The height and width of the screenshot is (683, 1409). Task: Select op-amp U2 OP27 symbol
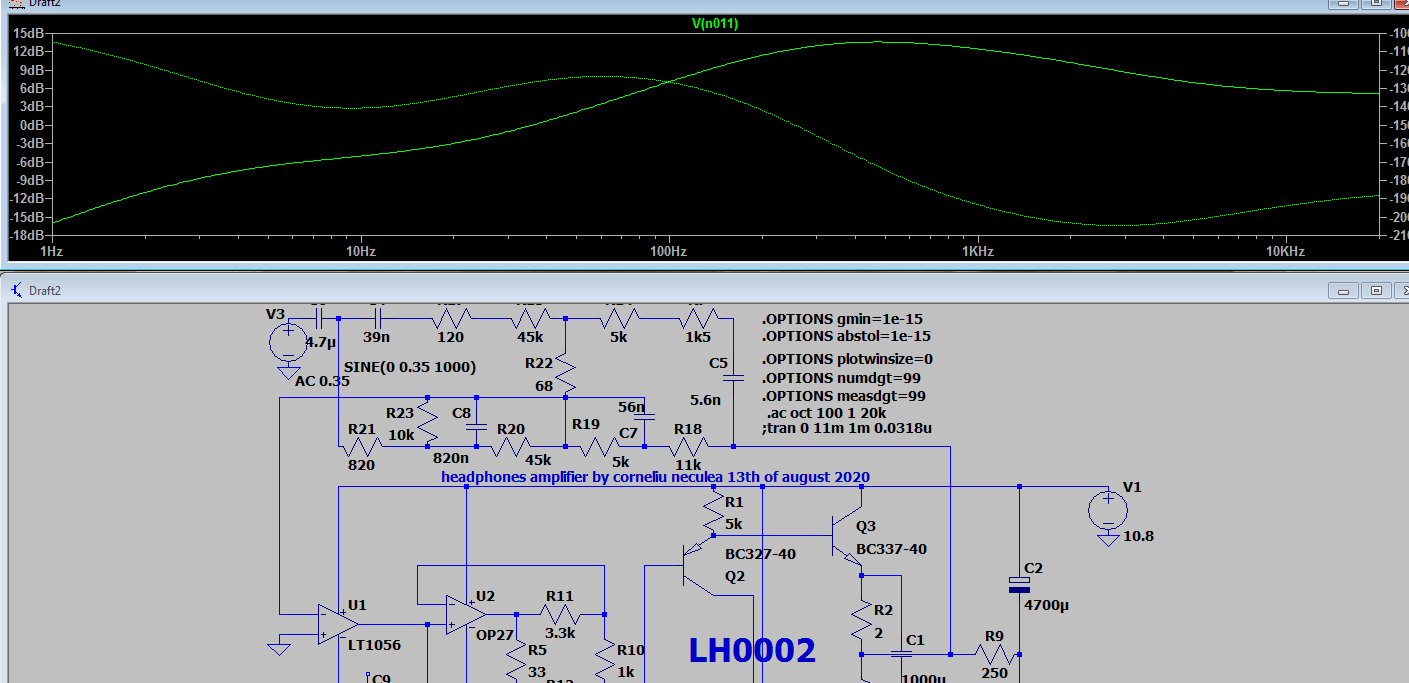coord(468,615)
